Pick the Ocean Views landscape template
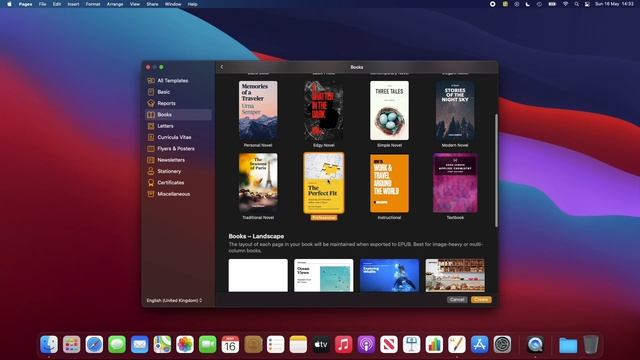 click(x=324, y=276)
